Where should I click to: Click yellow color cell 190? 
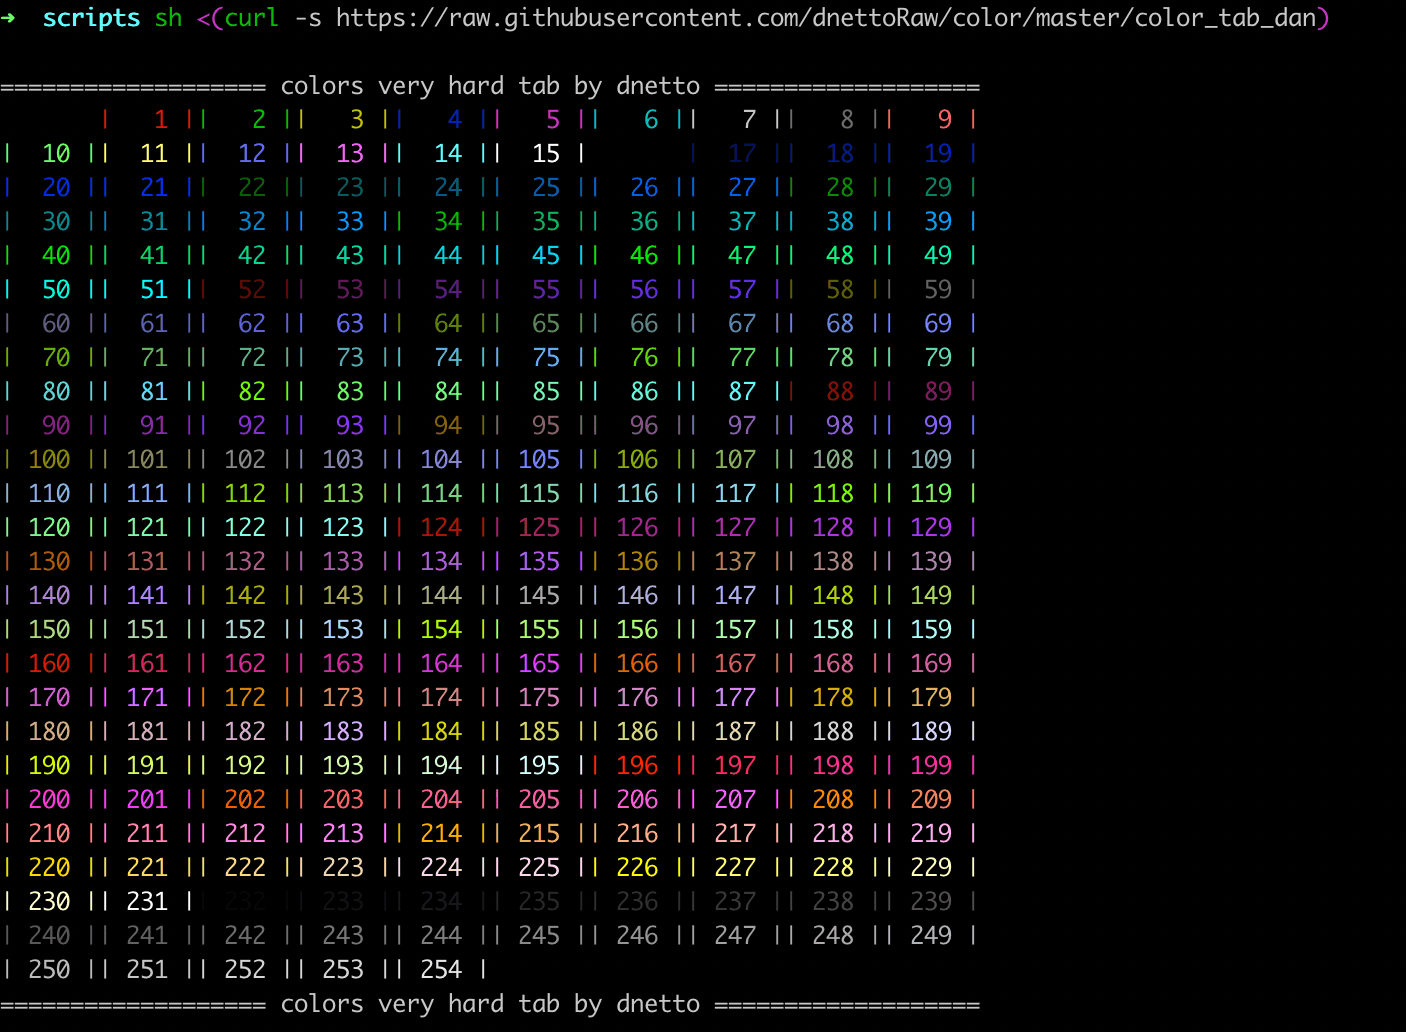[49, 766]
